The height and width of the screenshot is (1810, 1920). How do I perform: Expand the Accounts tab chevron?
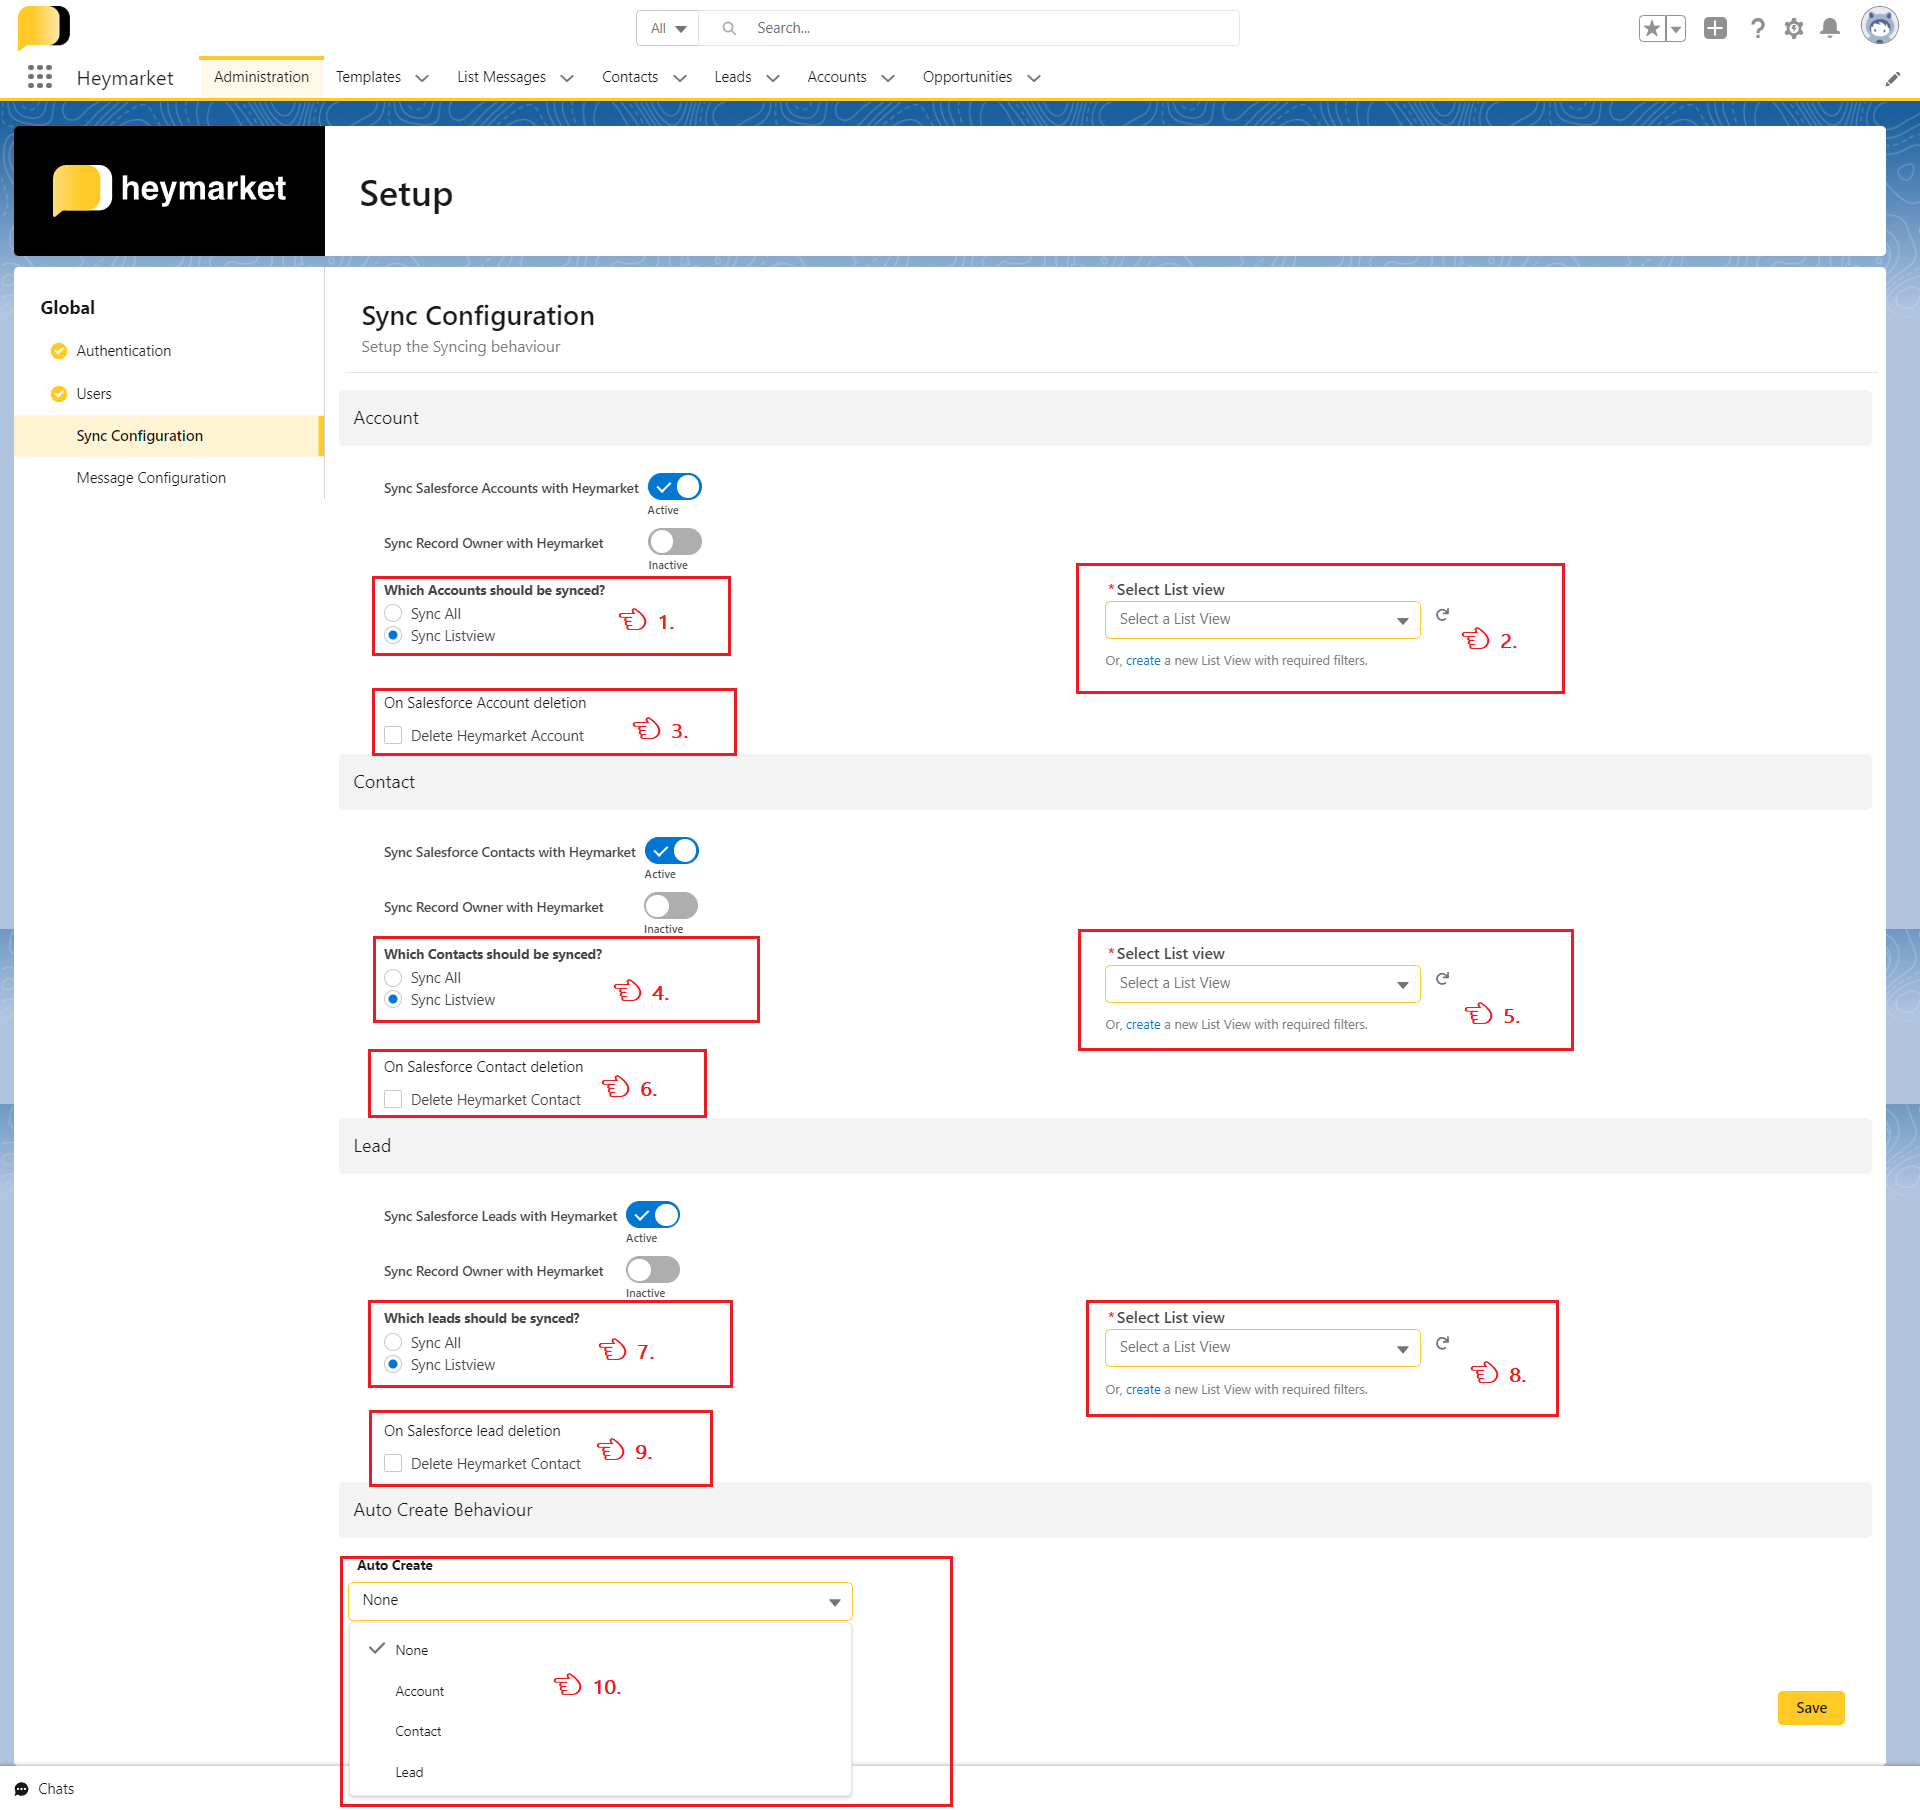pos(888,78)
